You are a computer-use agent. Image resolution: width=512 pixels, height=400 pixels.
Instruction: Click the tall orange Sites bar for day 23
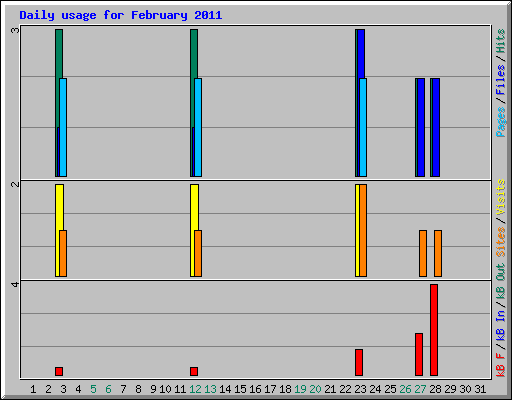pyautogui.click(x=363, y=230)
